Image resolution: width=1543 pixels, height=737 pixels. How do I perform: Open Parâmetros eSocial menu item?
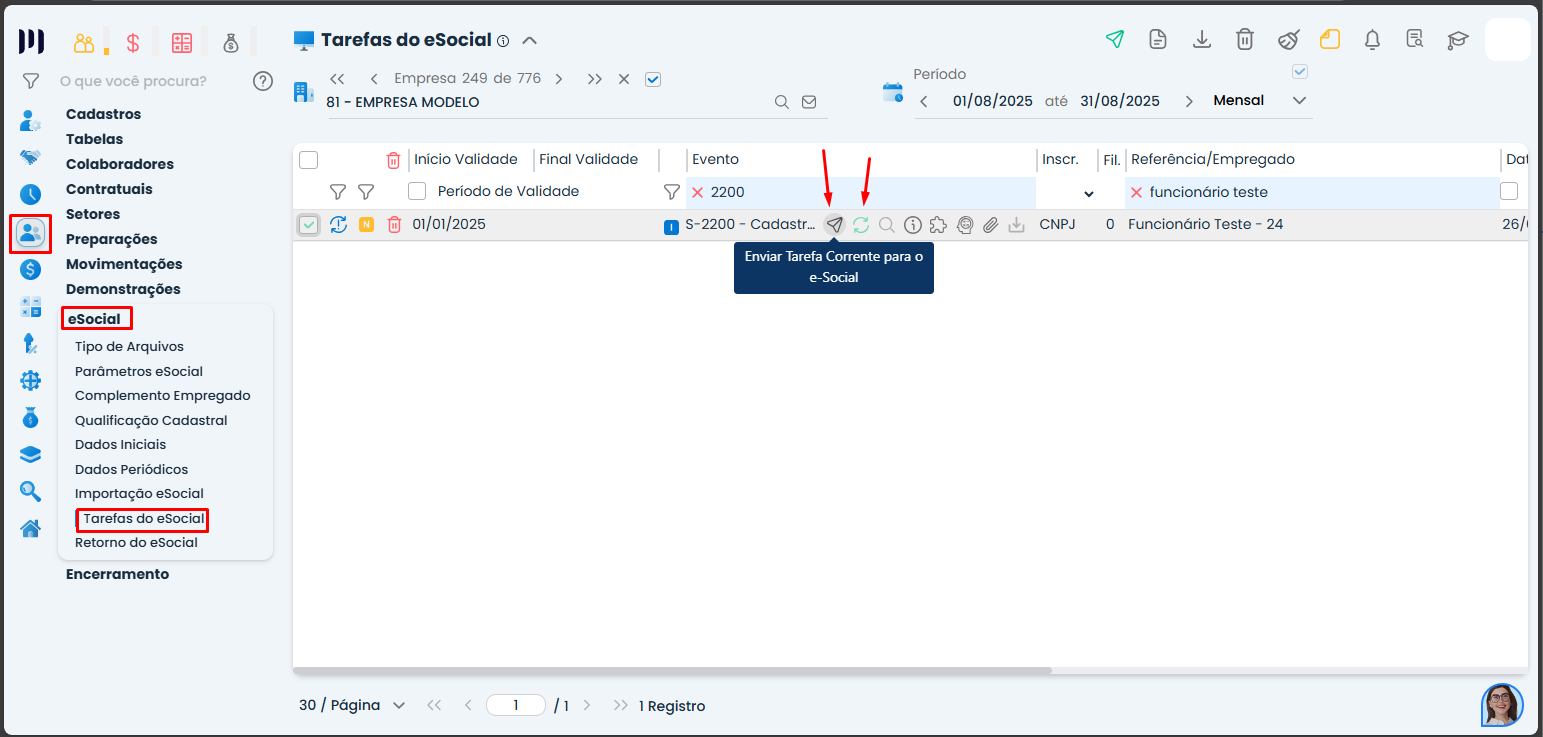pos(139,371)
